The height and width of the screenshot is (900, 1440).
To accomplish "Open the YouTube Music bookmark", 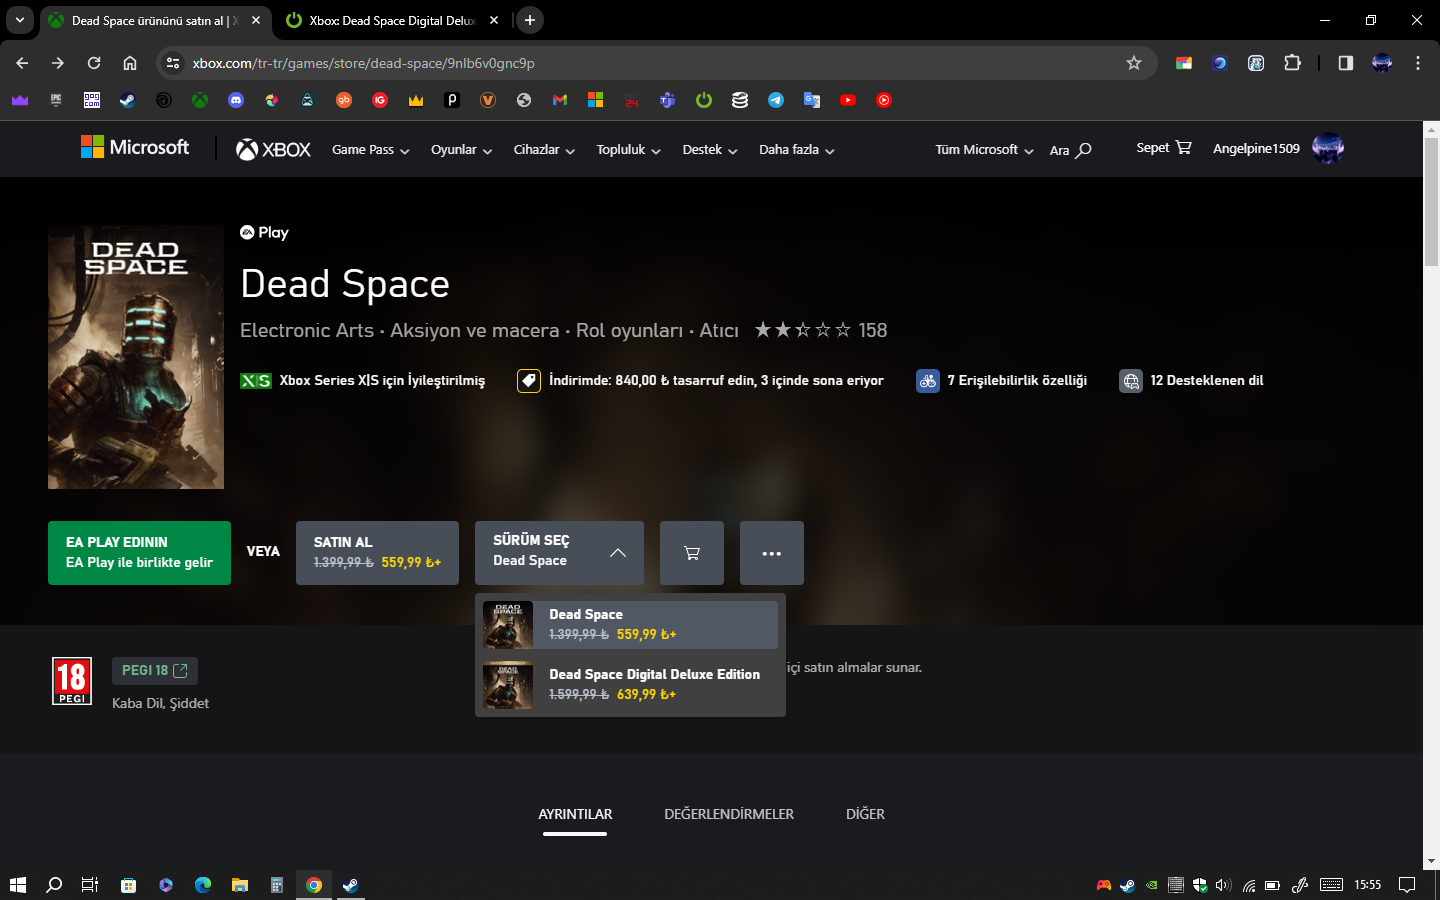I will pos(884,100).
